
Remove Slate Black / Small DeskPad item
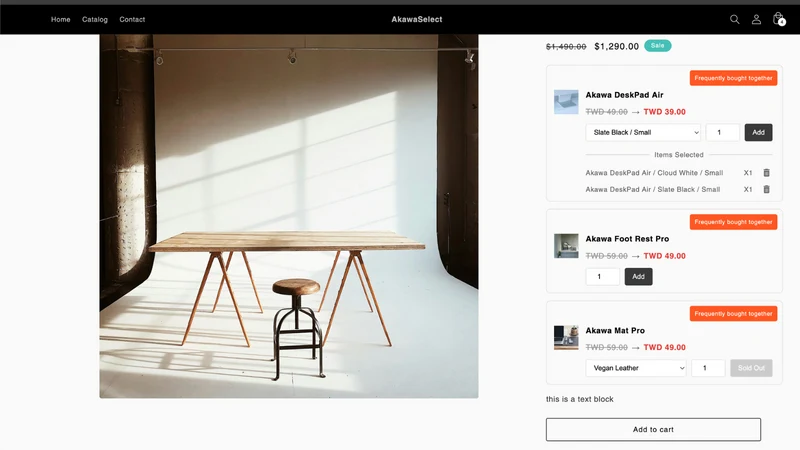(x=766, y=189)
